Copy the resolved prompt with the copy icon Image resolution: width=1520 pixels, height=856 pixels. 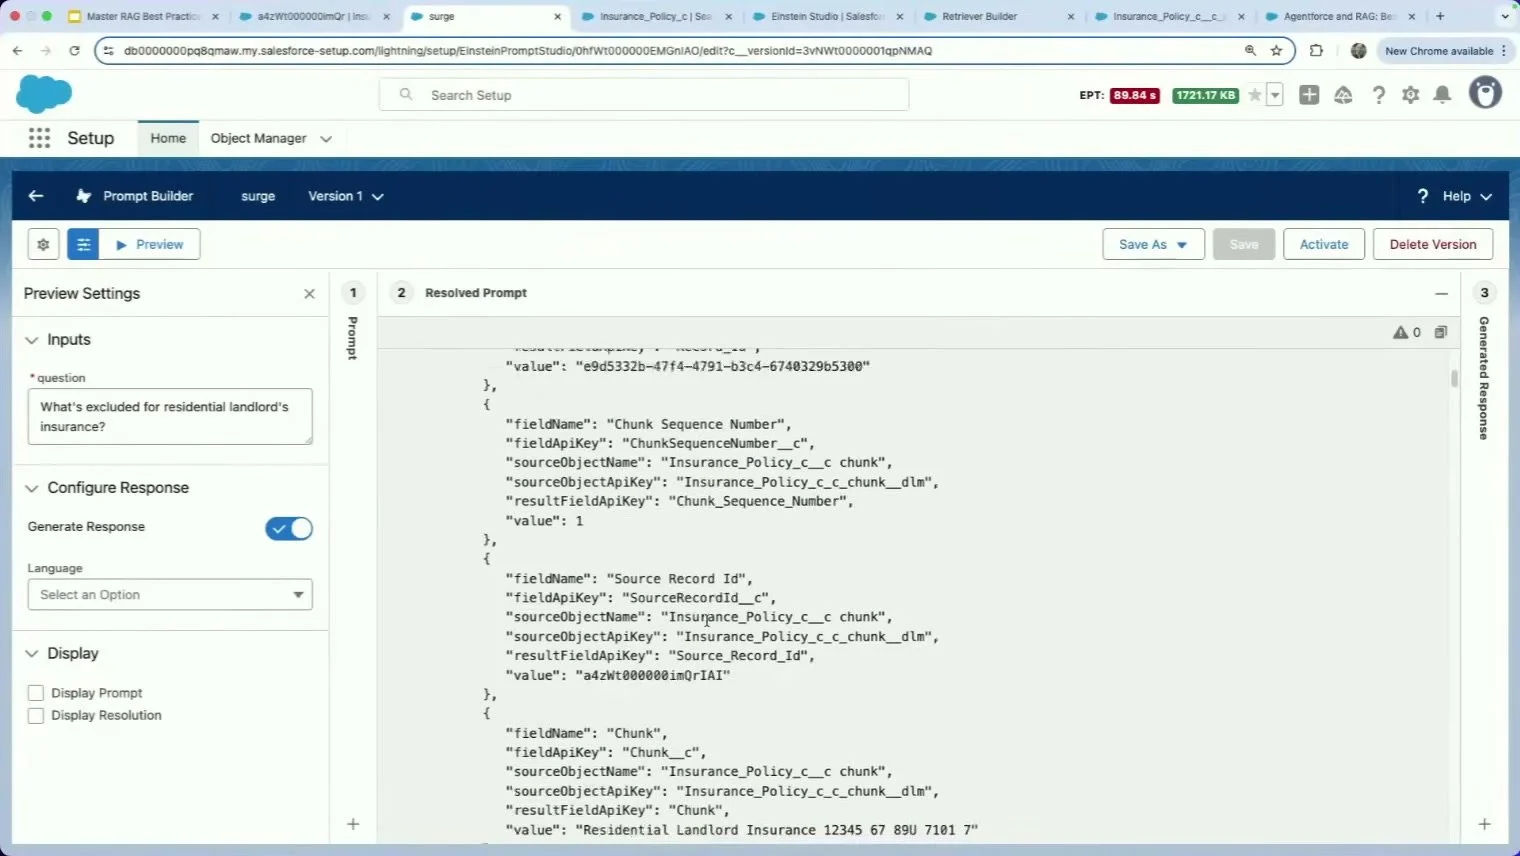coord(1440,332)
